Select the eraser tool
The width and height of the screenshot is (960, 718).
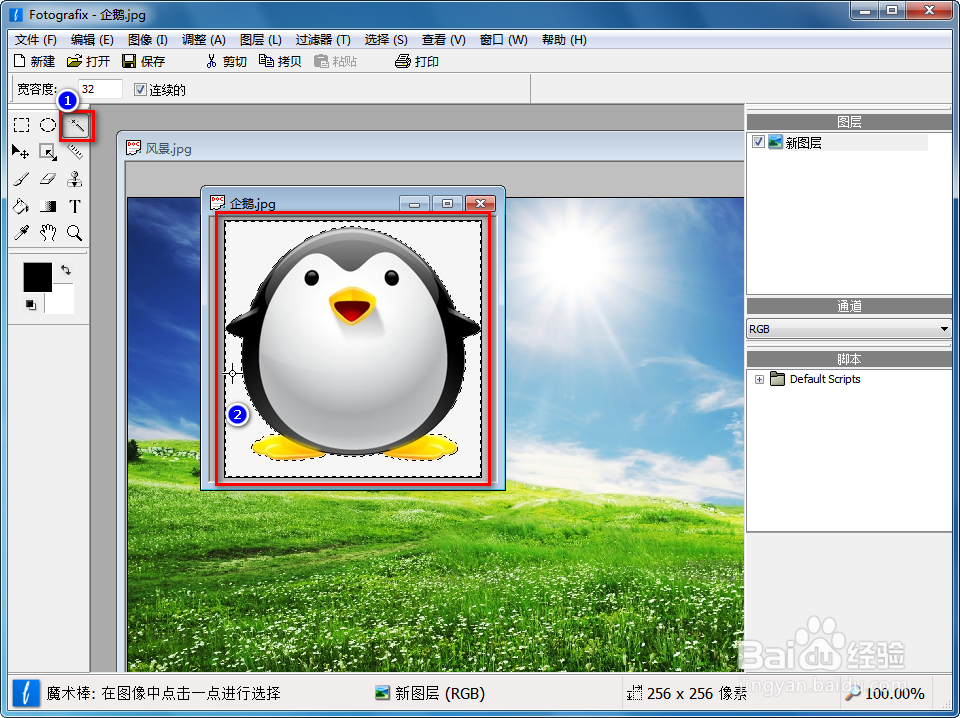48,179
